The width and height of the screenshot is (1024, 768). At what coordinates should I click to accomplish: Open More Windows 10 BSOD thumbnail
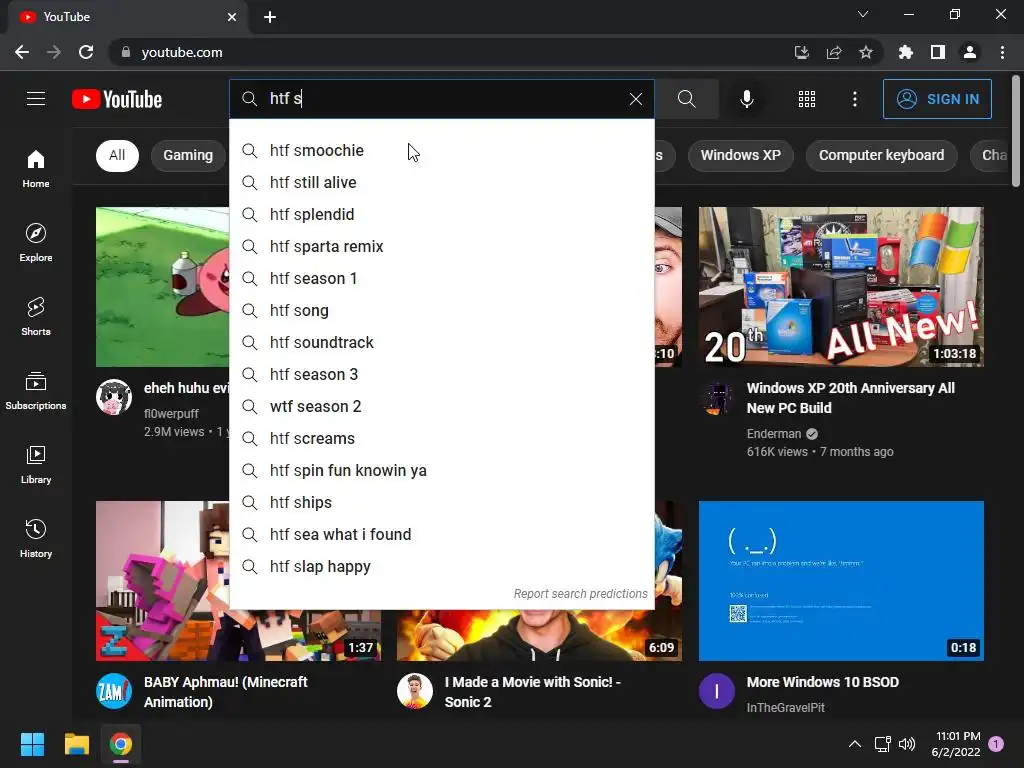[841, 581]
